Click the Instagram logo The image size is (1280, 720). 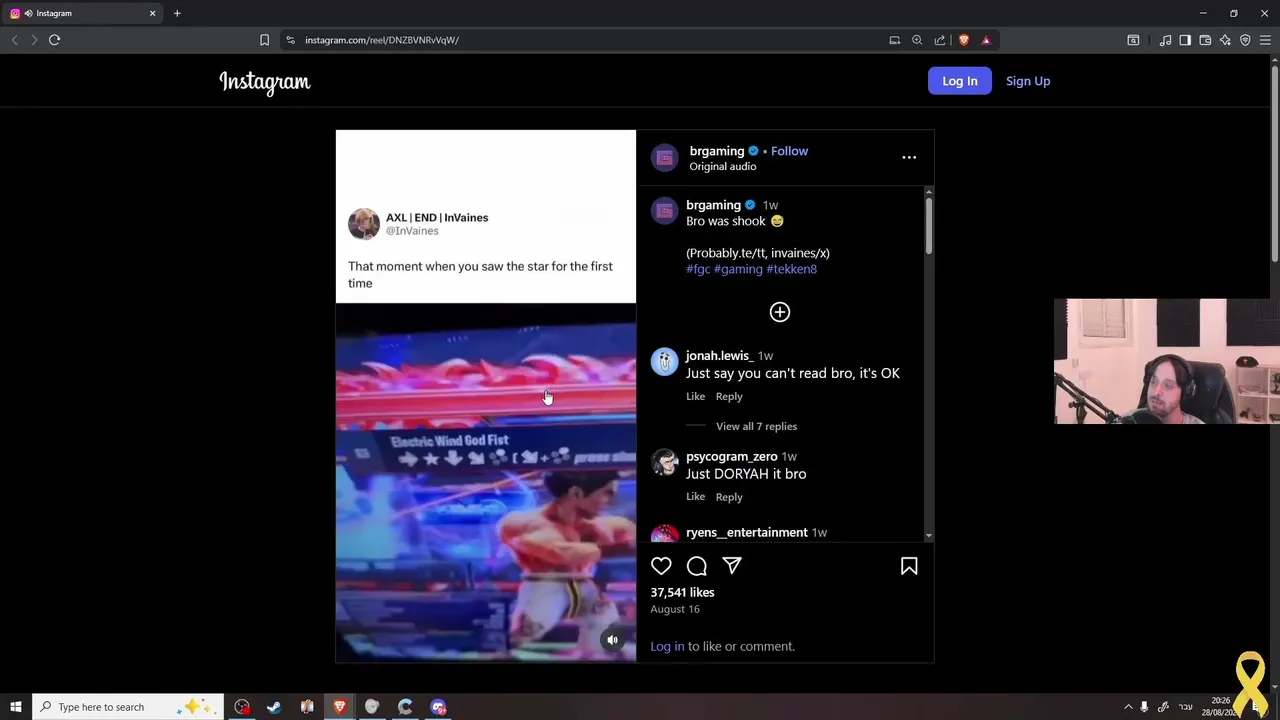point(265,82)
